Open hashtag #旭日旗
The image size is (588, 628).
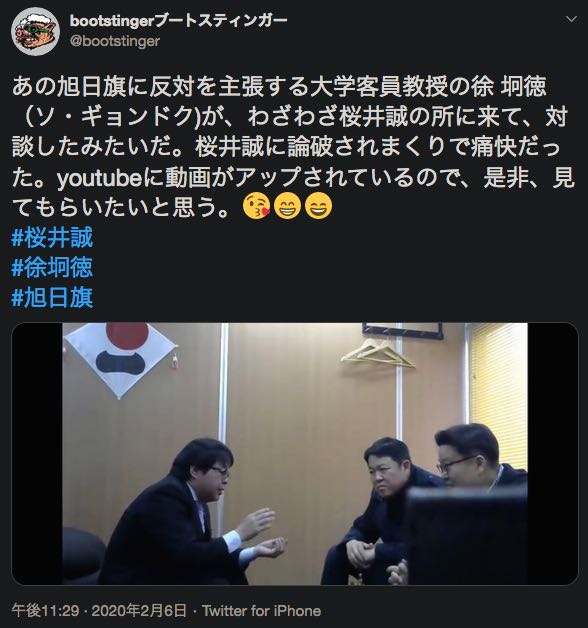52,298
